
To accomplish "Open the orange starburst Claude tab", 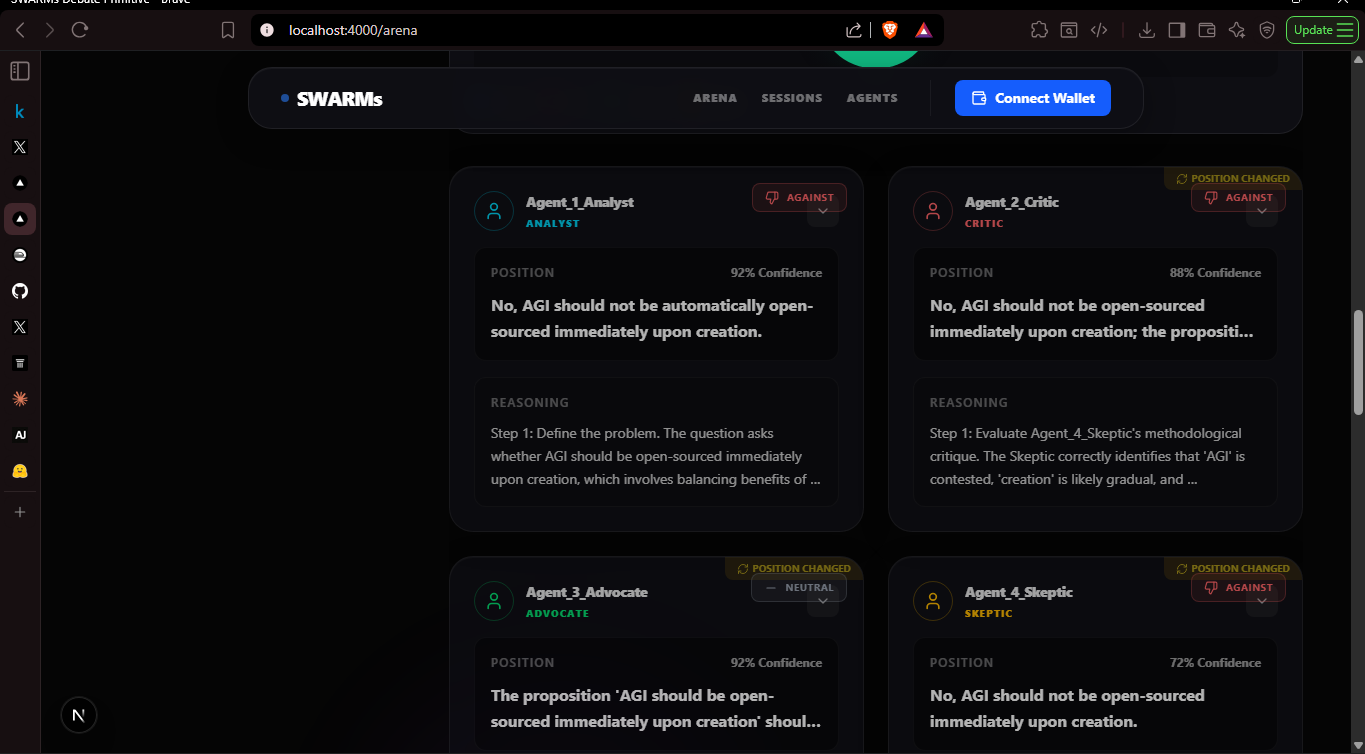I will point(20,399).
